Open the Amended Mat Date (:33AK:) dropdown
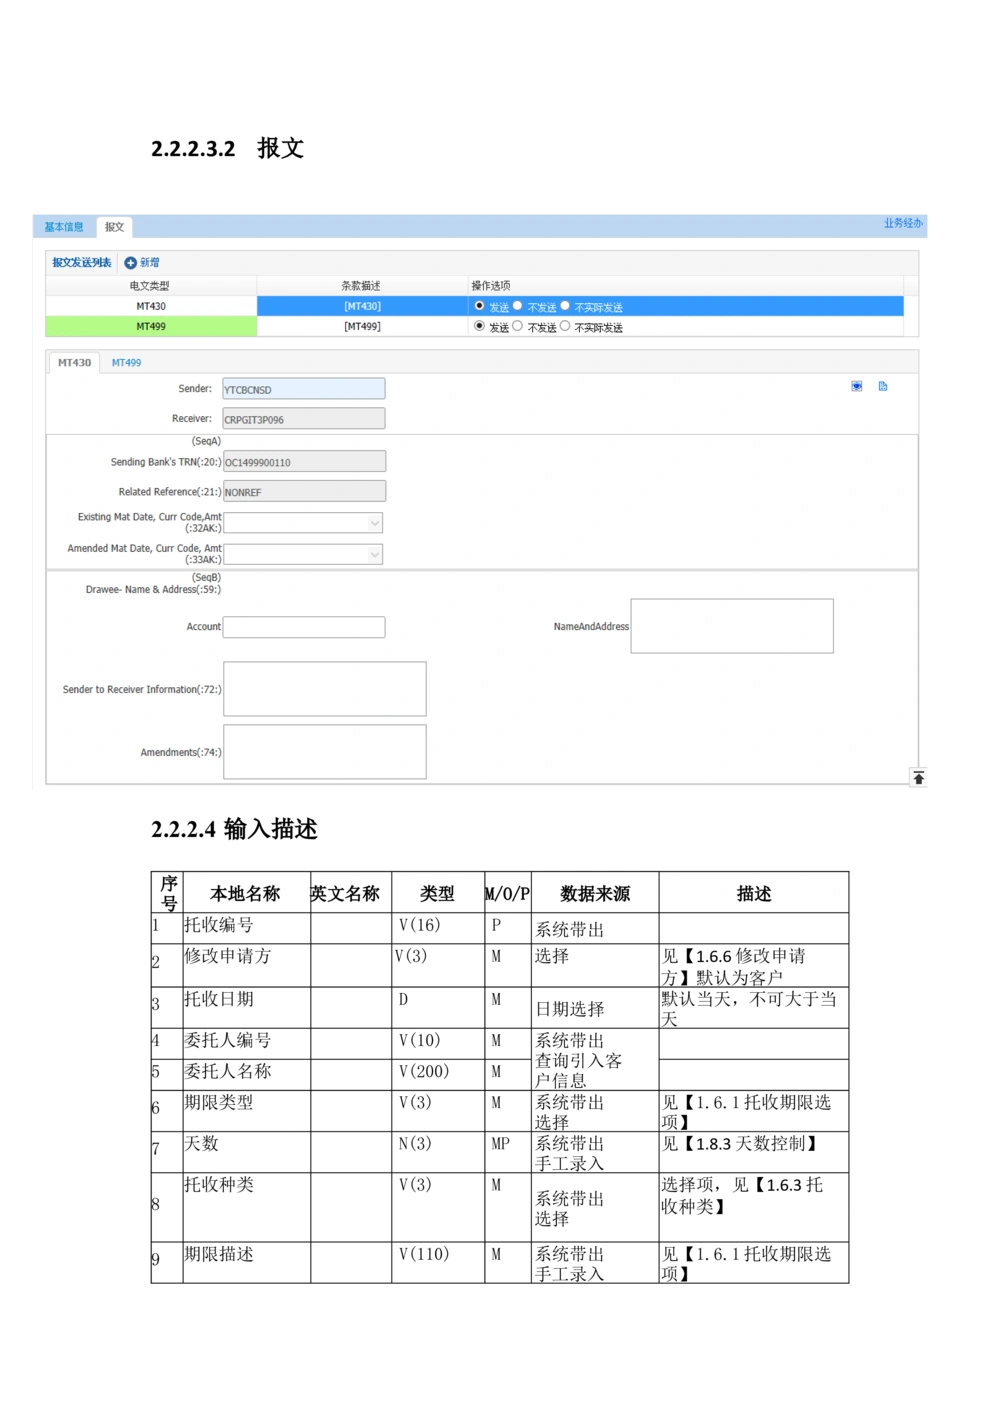Image resolution: width=1000 pixels, height=1415 pixels. pyautogui.click(x=373, y=554)
